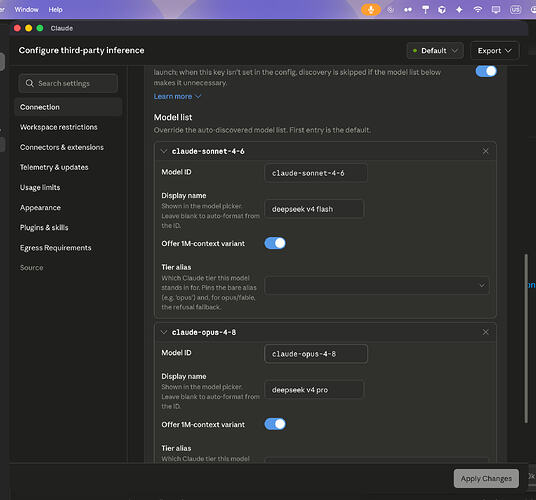
Task: Click the Search settings field
Action: pos(68,83)
